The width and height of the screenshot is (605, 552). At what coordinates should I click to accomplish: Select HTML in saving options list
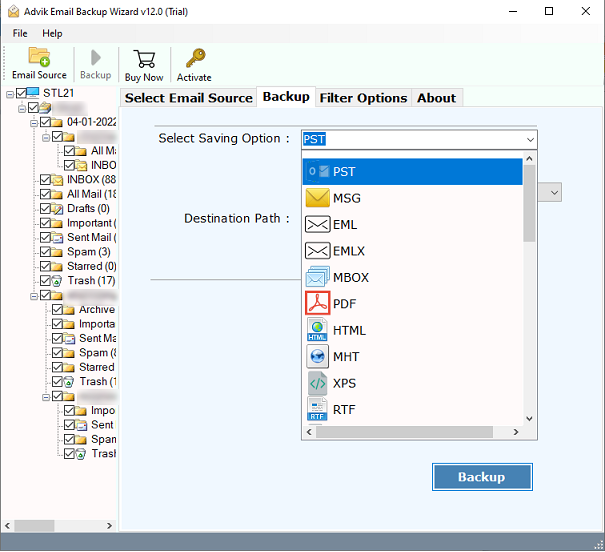point(412,330)
